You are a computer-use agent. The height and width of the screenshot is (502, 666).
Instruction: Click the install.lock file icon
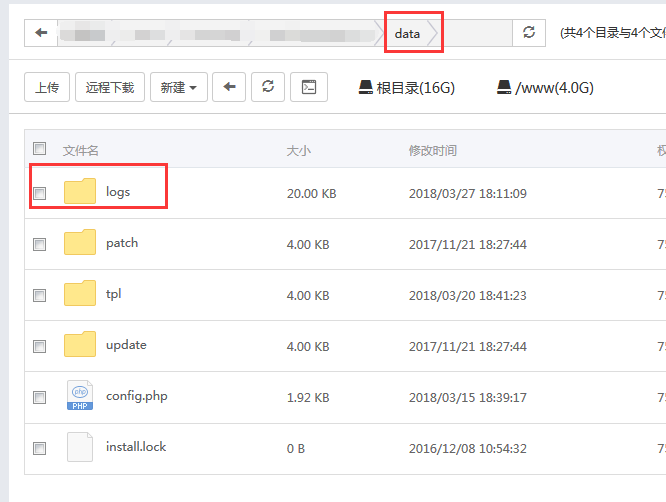point(80,447)
